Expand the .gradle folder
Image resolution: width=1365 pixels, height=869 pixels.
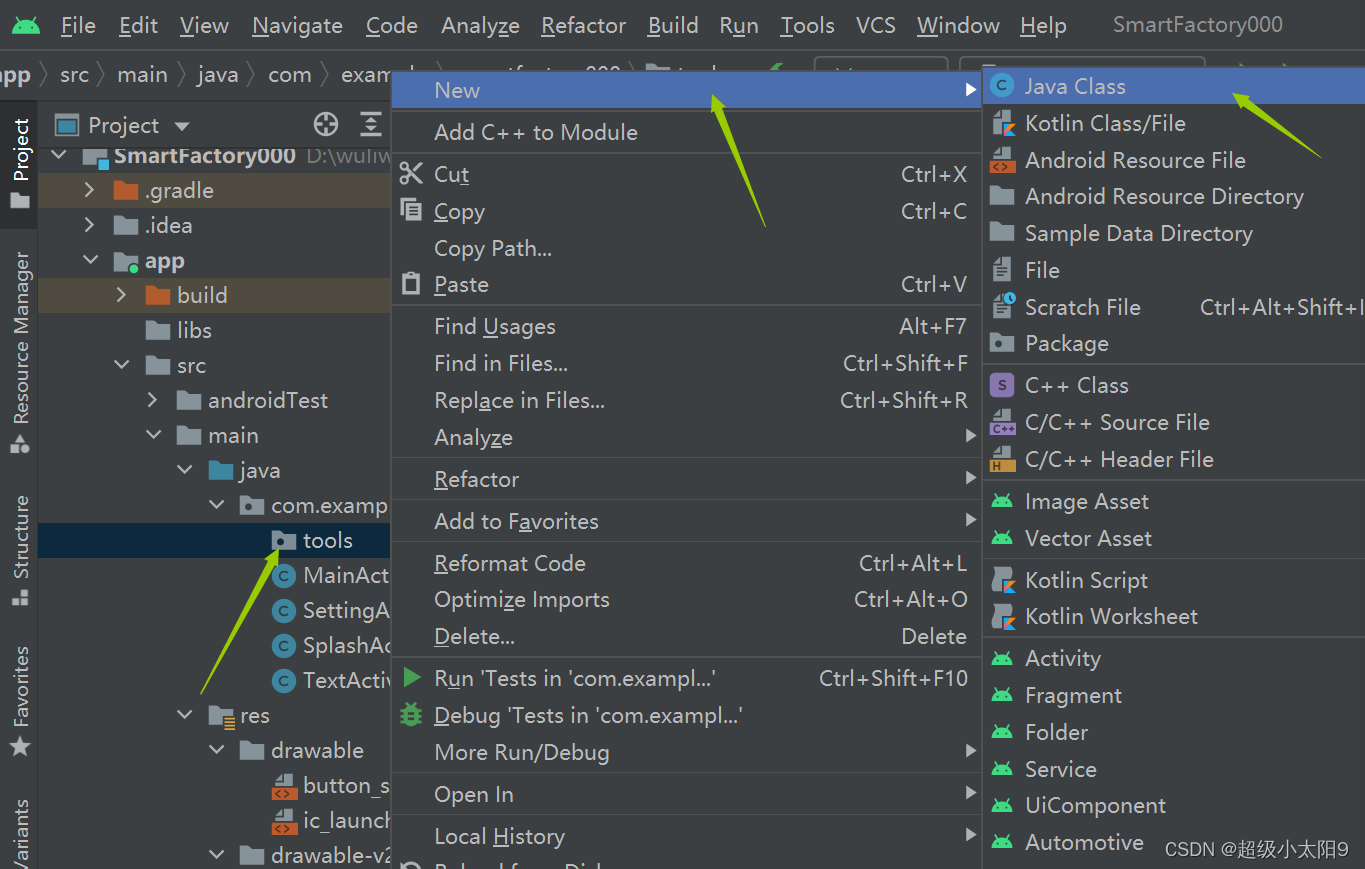pos(90,190)
